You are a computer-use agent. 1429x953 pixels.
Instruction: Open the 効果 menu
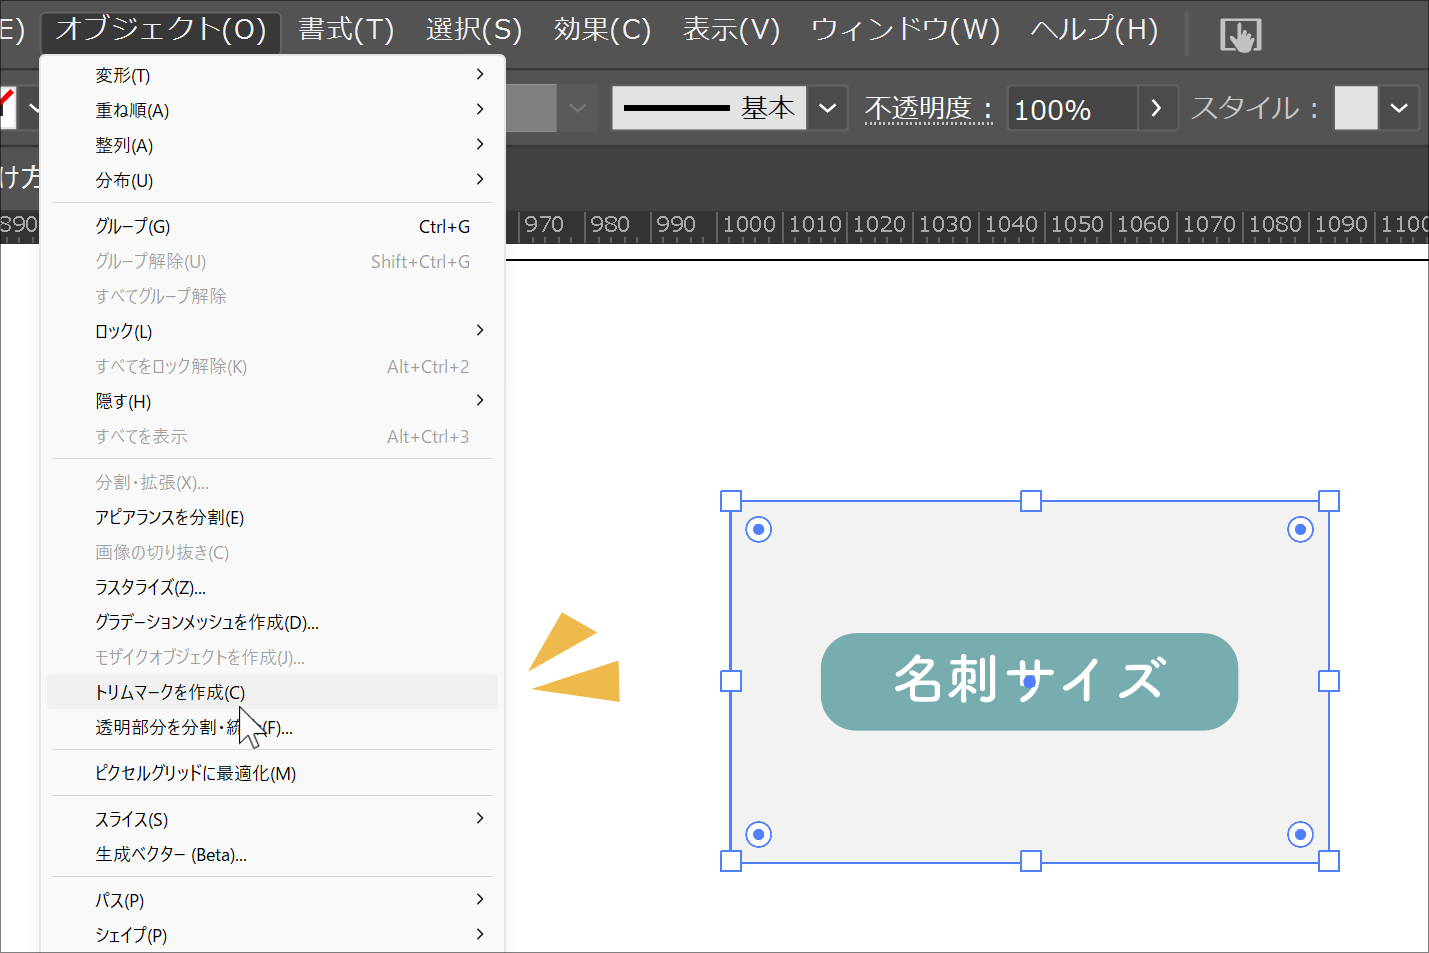coord(602,30)
